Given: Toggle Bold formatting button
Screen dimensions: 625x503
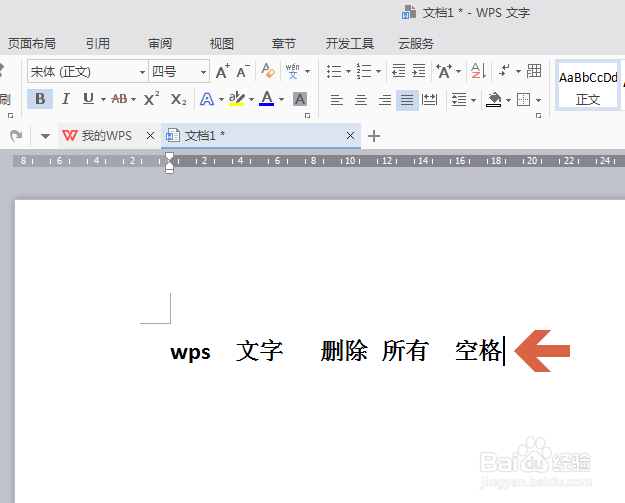Looking at the screenshot, I should pos(40,99).
